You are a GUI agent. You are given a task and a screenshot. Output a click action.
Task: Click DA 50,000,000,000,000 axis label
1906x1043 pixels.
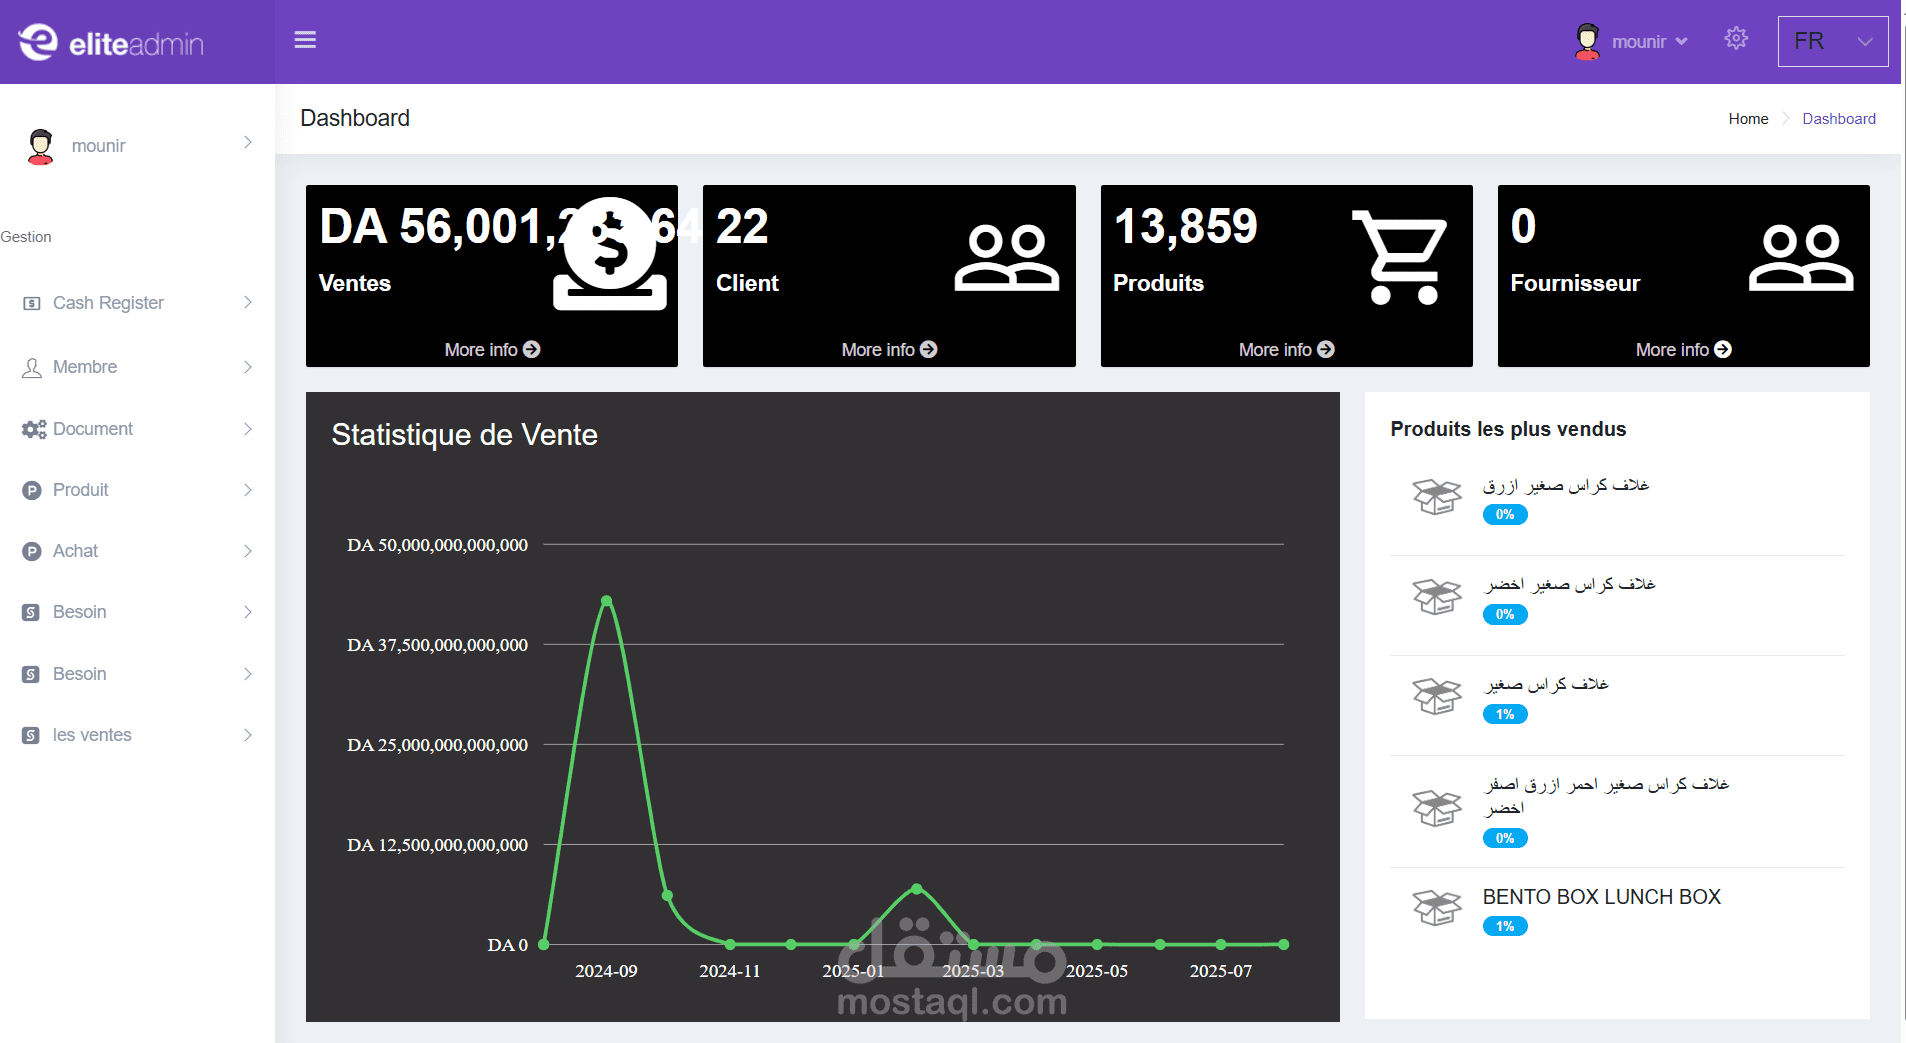coord(437,545)
